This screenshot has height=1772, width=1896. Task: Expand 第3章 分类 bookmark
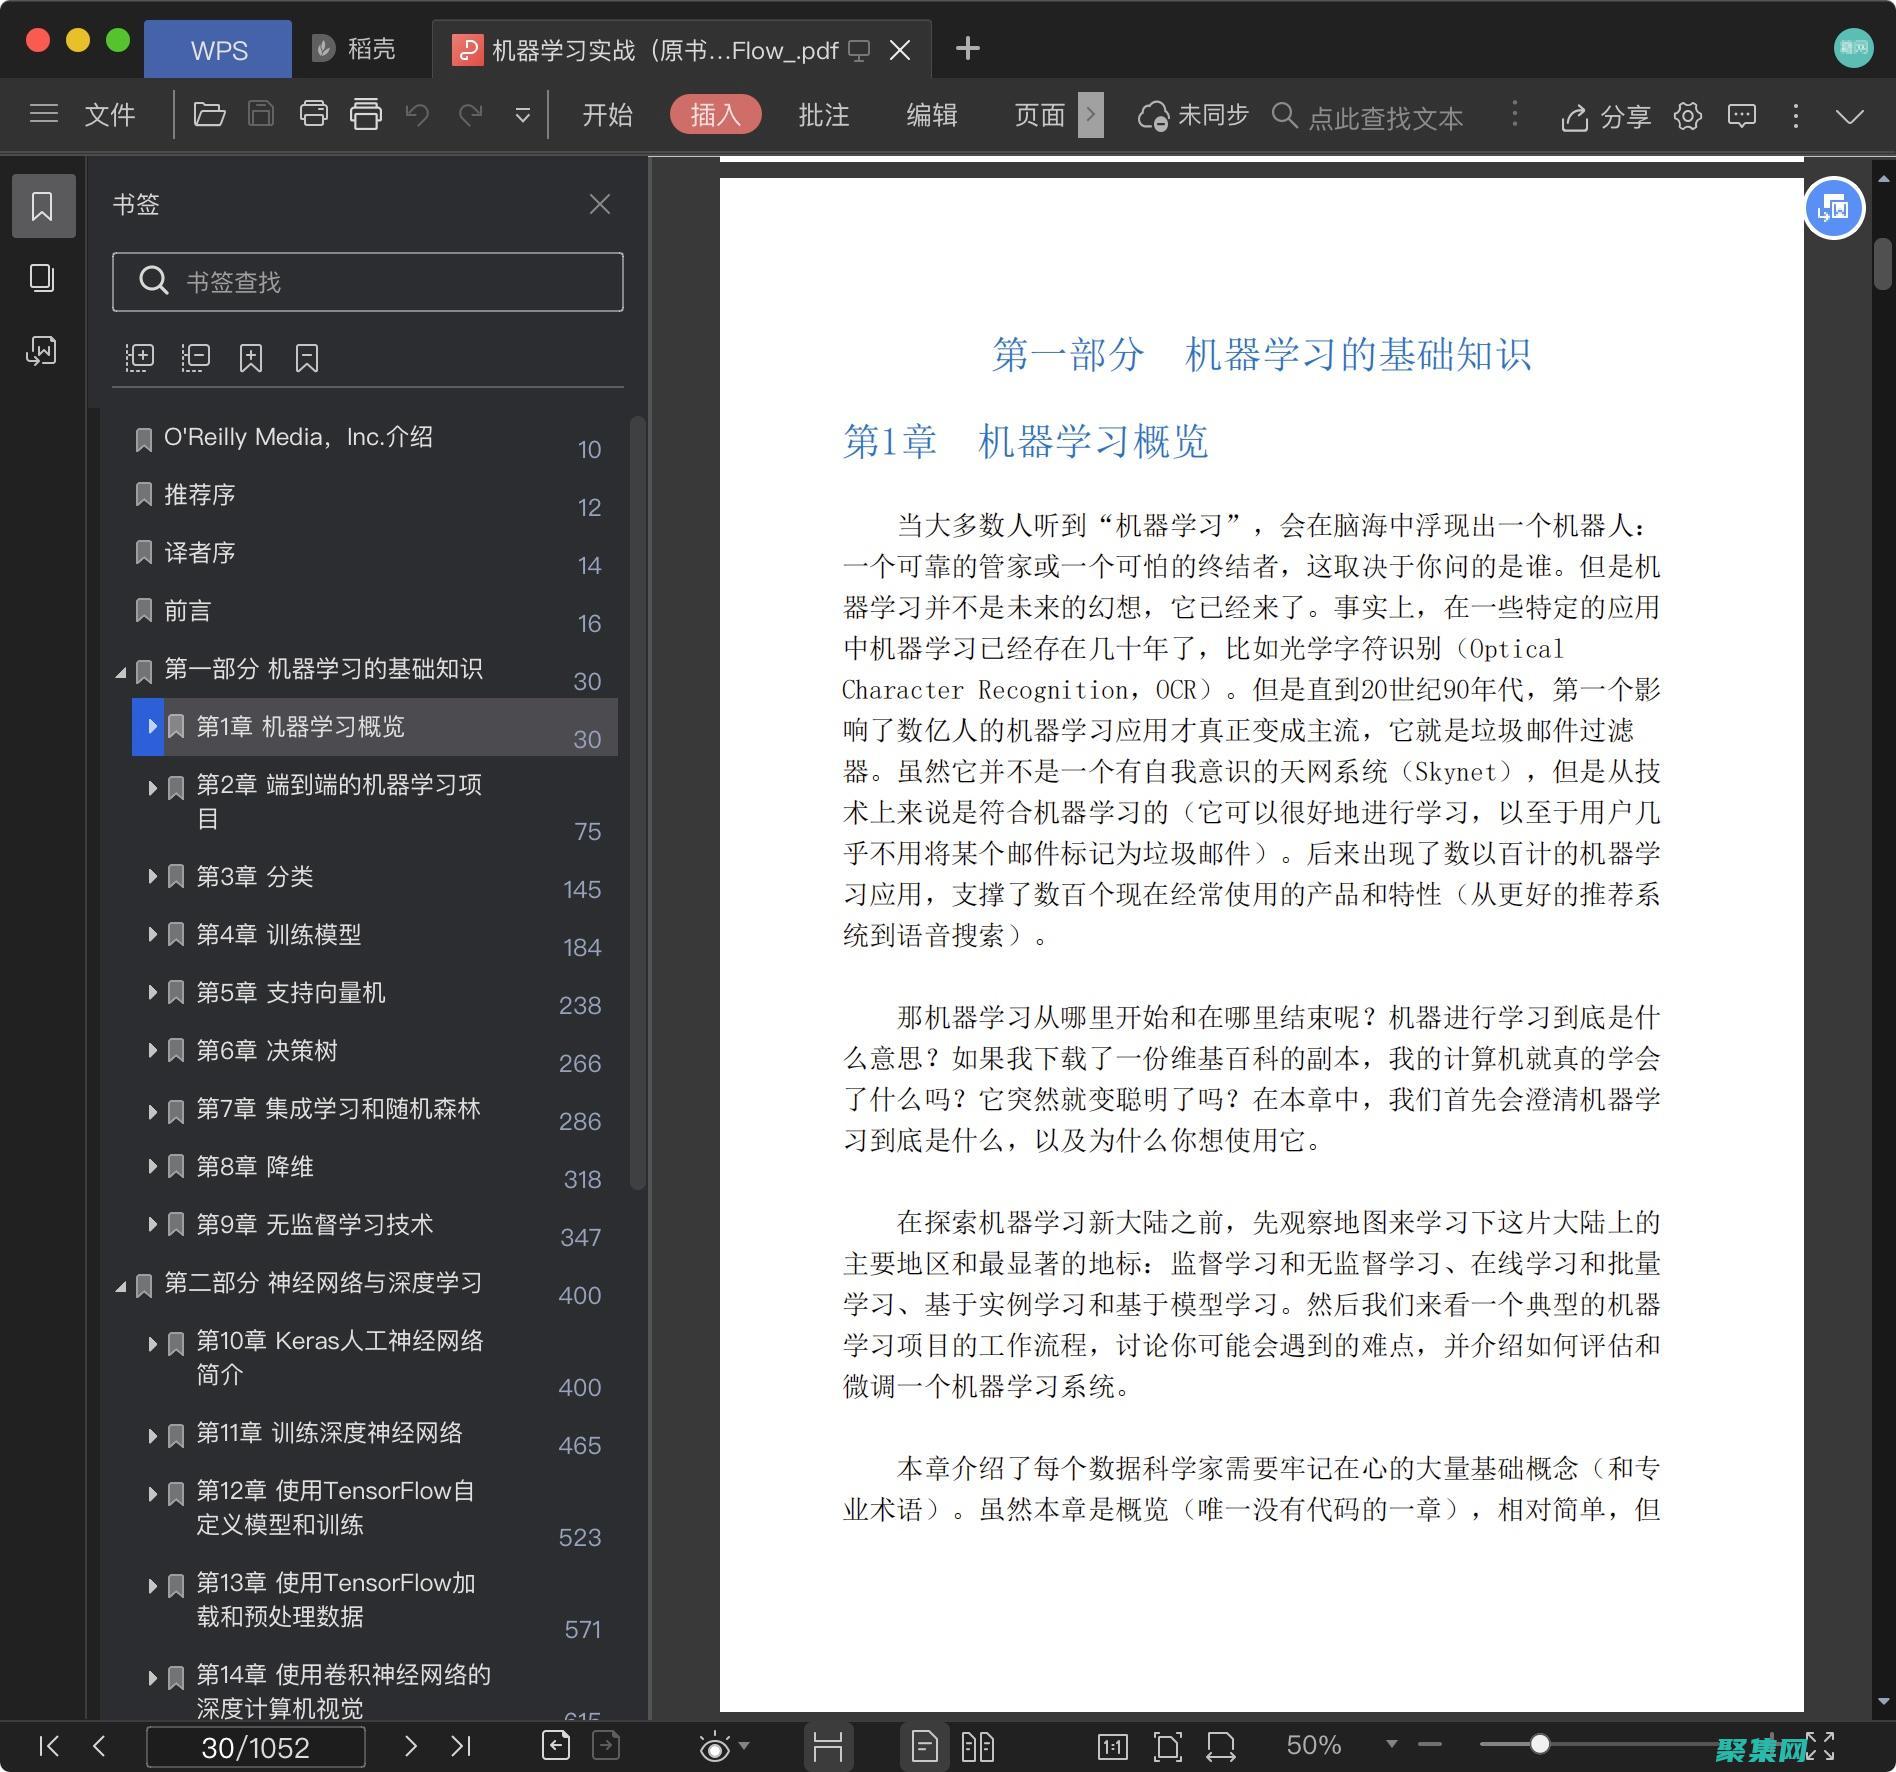point(152,877)
